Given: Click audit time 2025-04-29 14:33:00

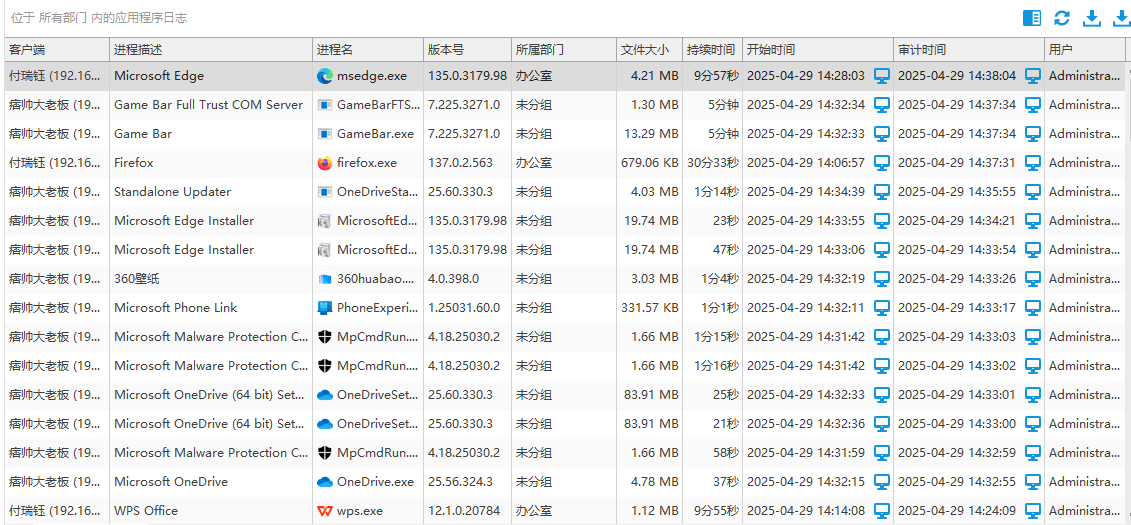Looking at the screenshot, I should pos(956,423).
